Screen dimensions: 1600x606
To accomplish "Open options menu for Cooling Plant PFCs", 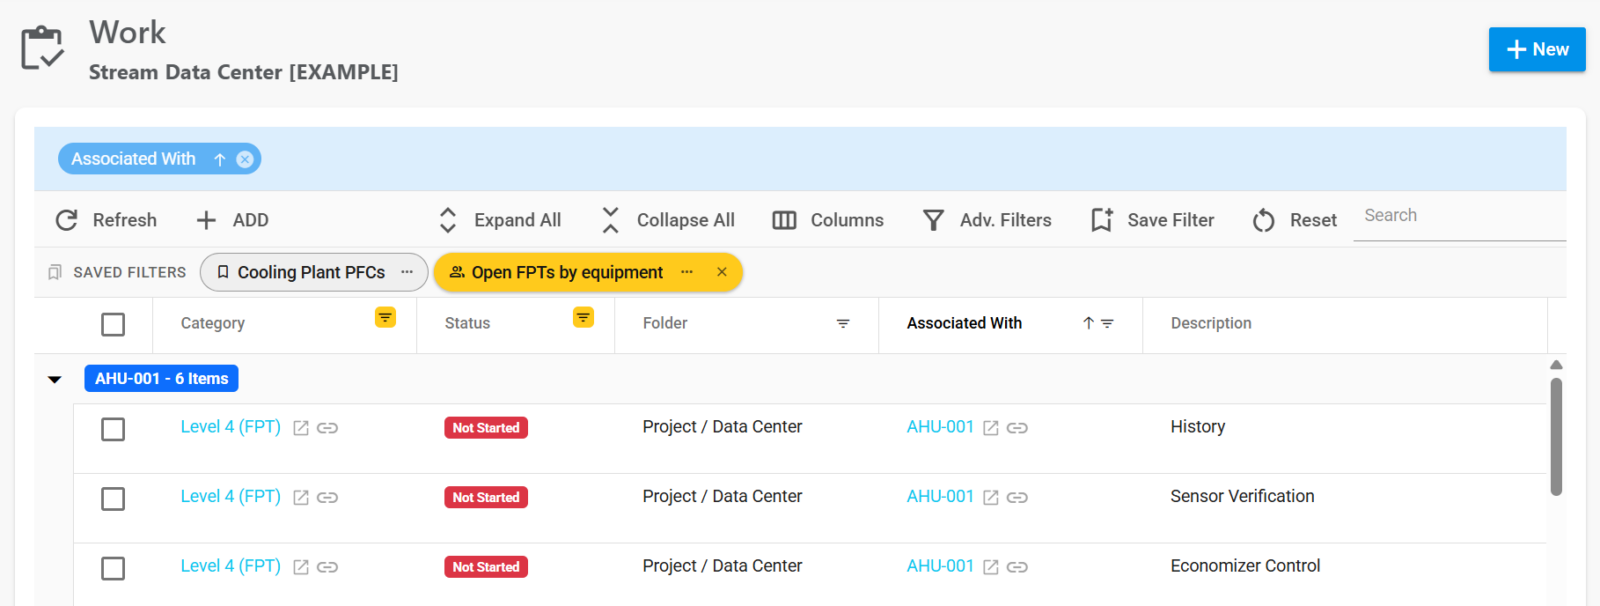I will [x=407, y=272].
